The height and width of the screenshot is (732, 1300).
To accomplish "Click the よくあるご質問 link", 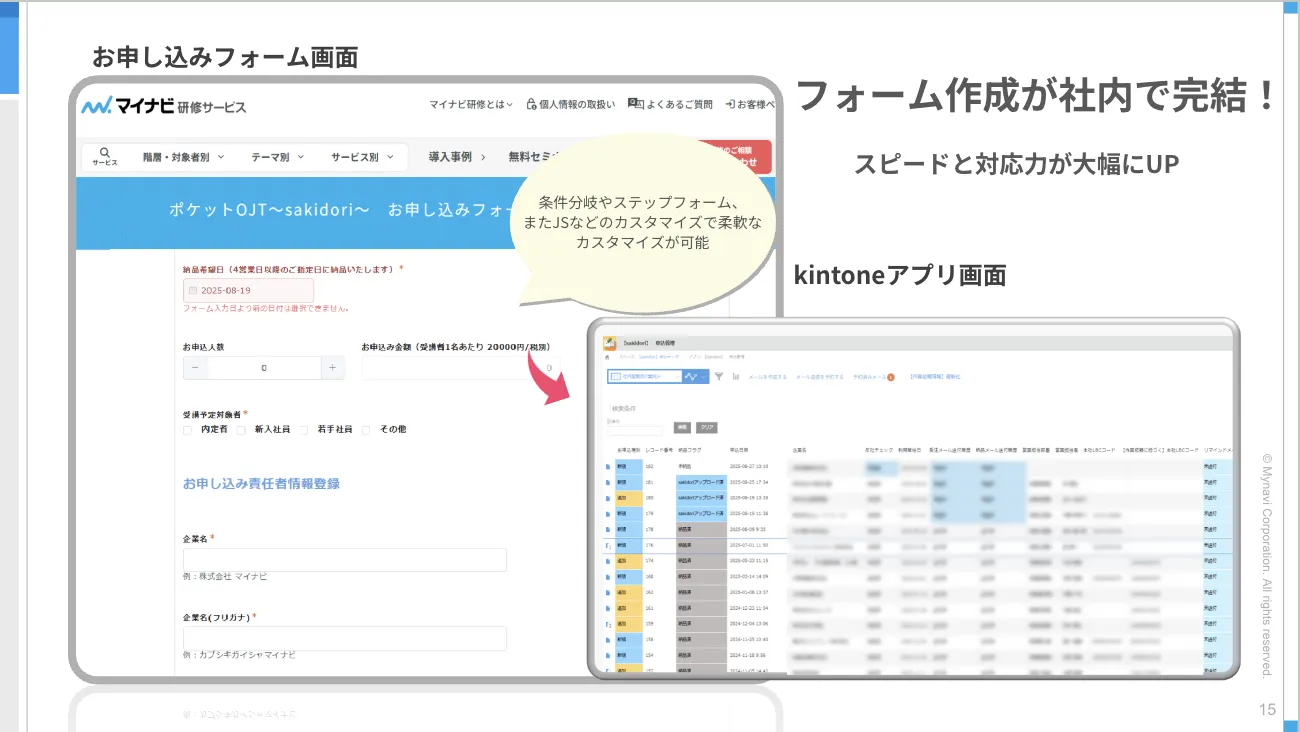I will [x=670, y=104].
